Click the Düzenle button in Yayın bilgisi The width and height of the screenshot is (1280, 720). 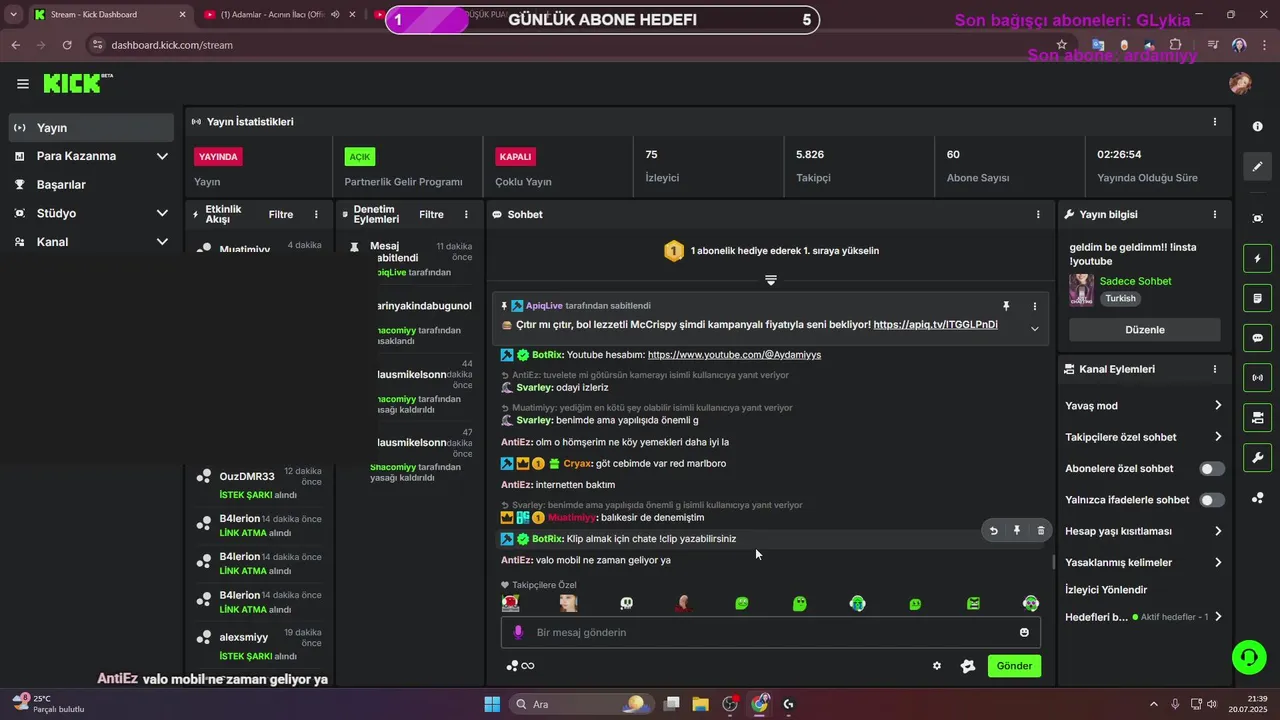(x=1145, y=330)
